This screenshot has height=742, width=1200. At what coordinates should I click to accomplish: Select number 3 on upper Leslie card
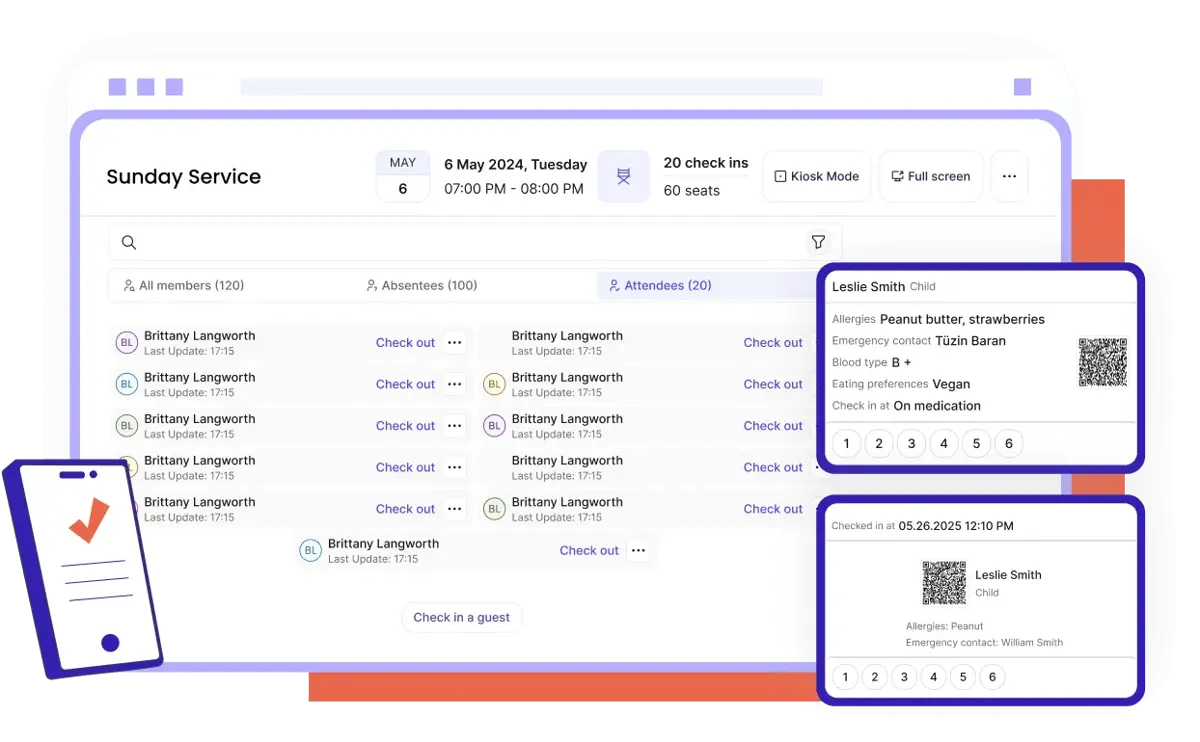911,444
